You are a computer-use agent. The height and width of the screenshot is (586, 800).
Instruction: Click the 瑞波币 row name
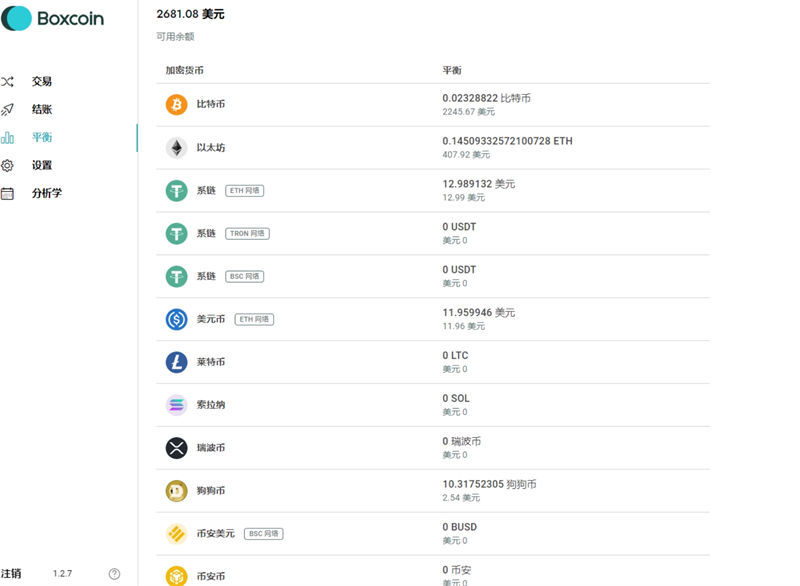211,448
